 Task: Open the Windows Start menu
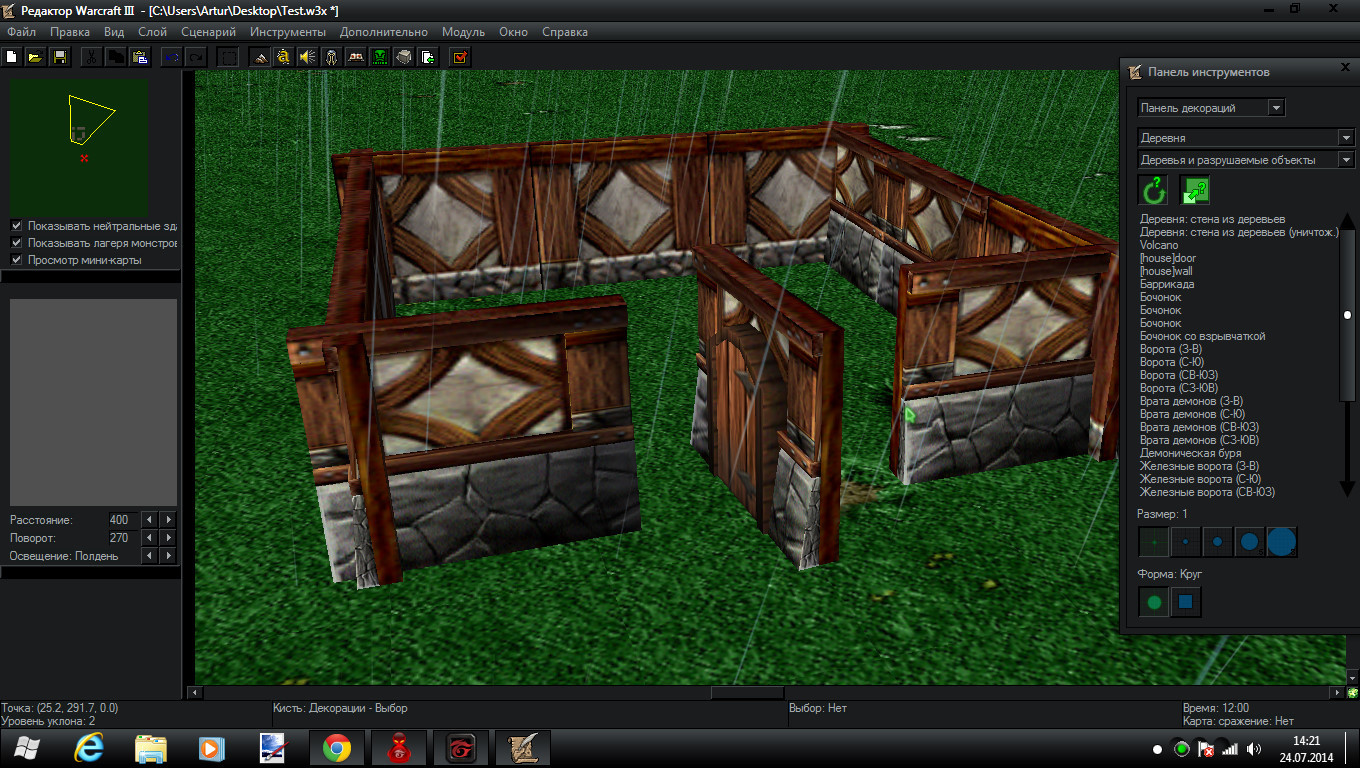click(x=28, y=749)
